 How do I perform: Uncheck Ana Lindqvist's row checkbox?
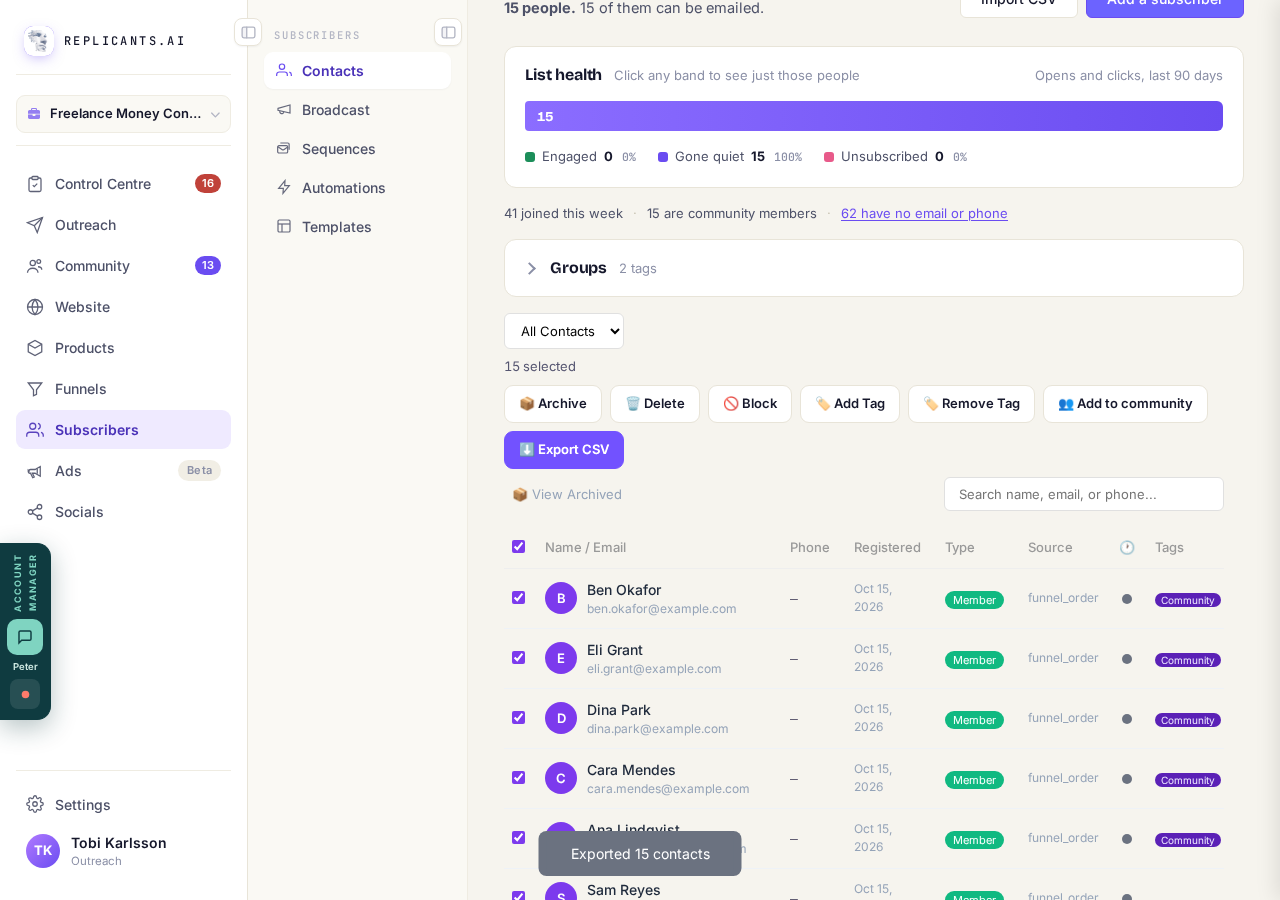click(x=518, y=838)
